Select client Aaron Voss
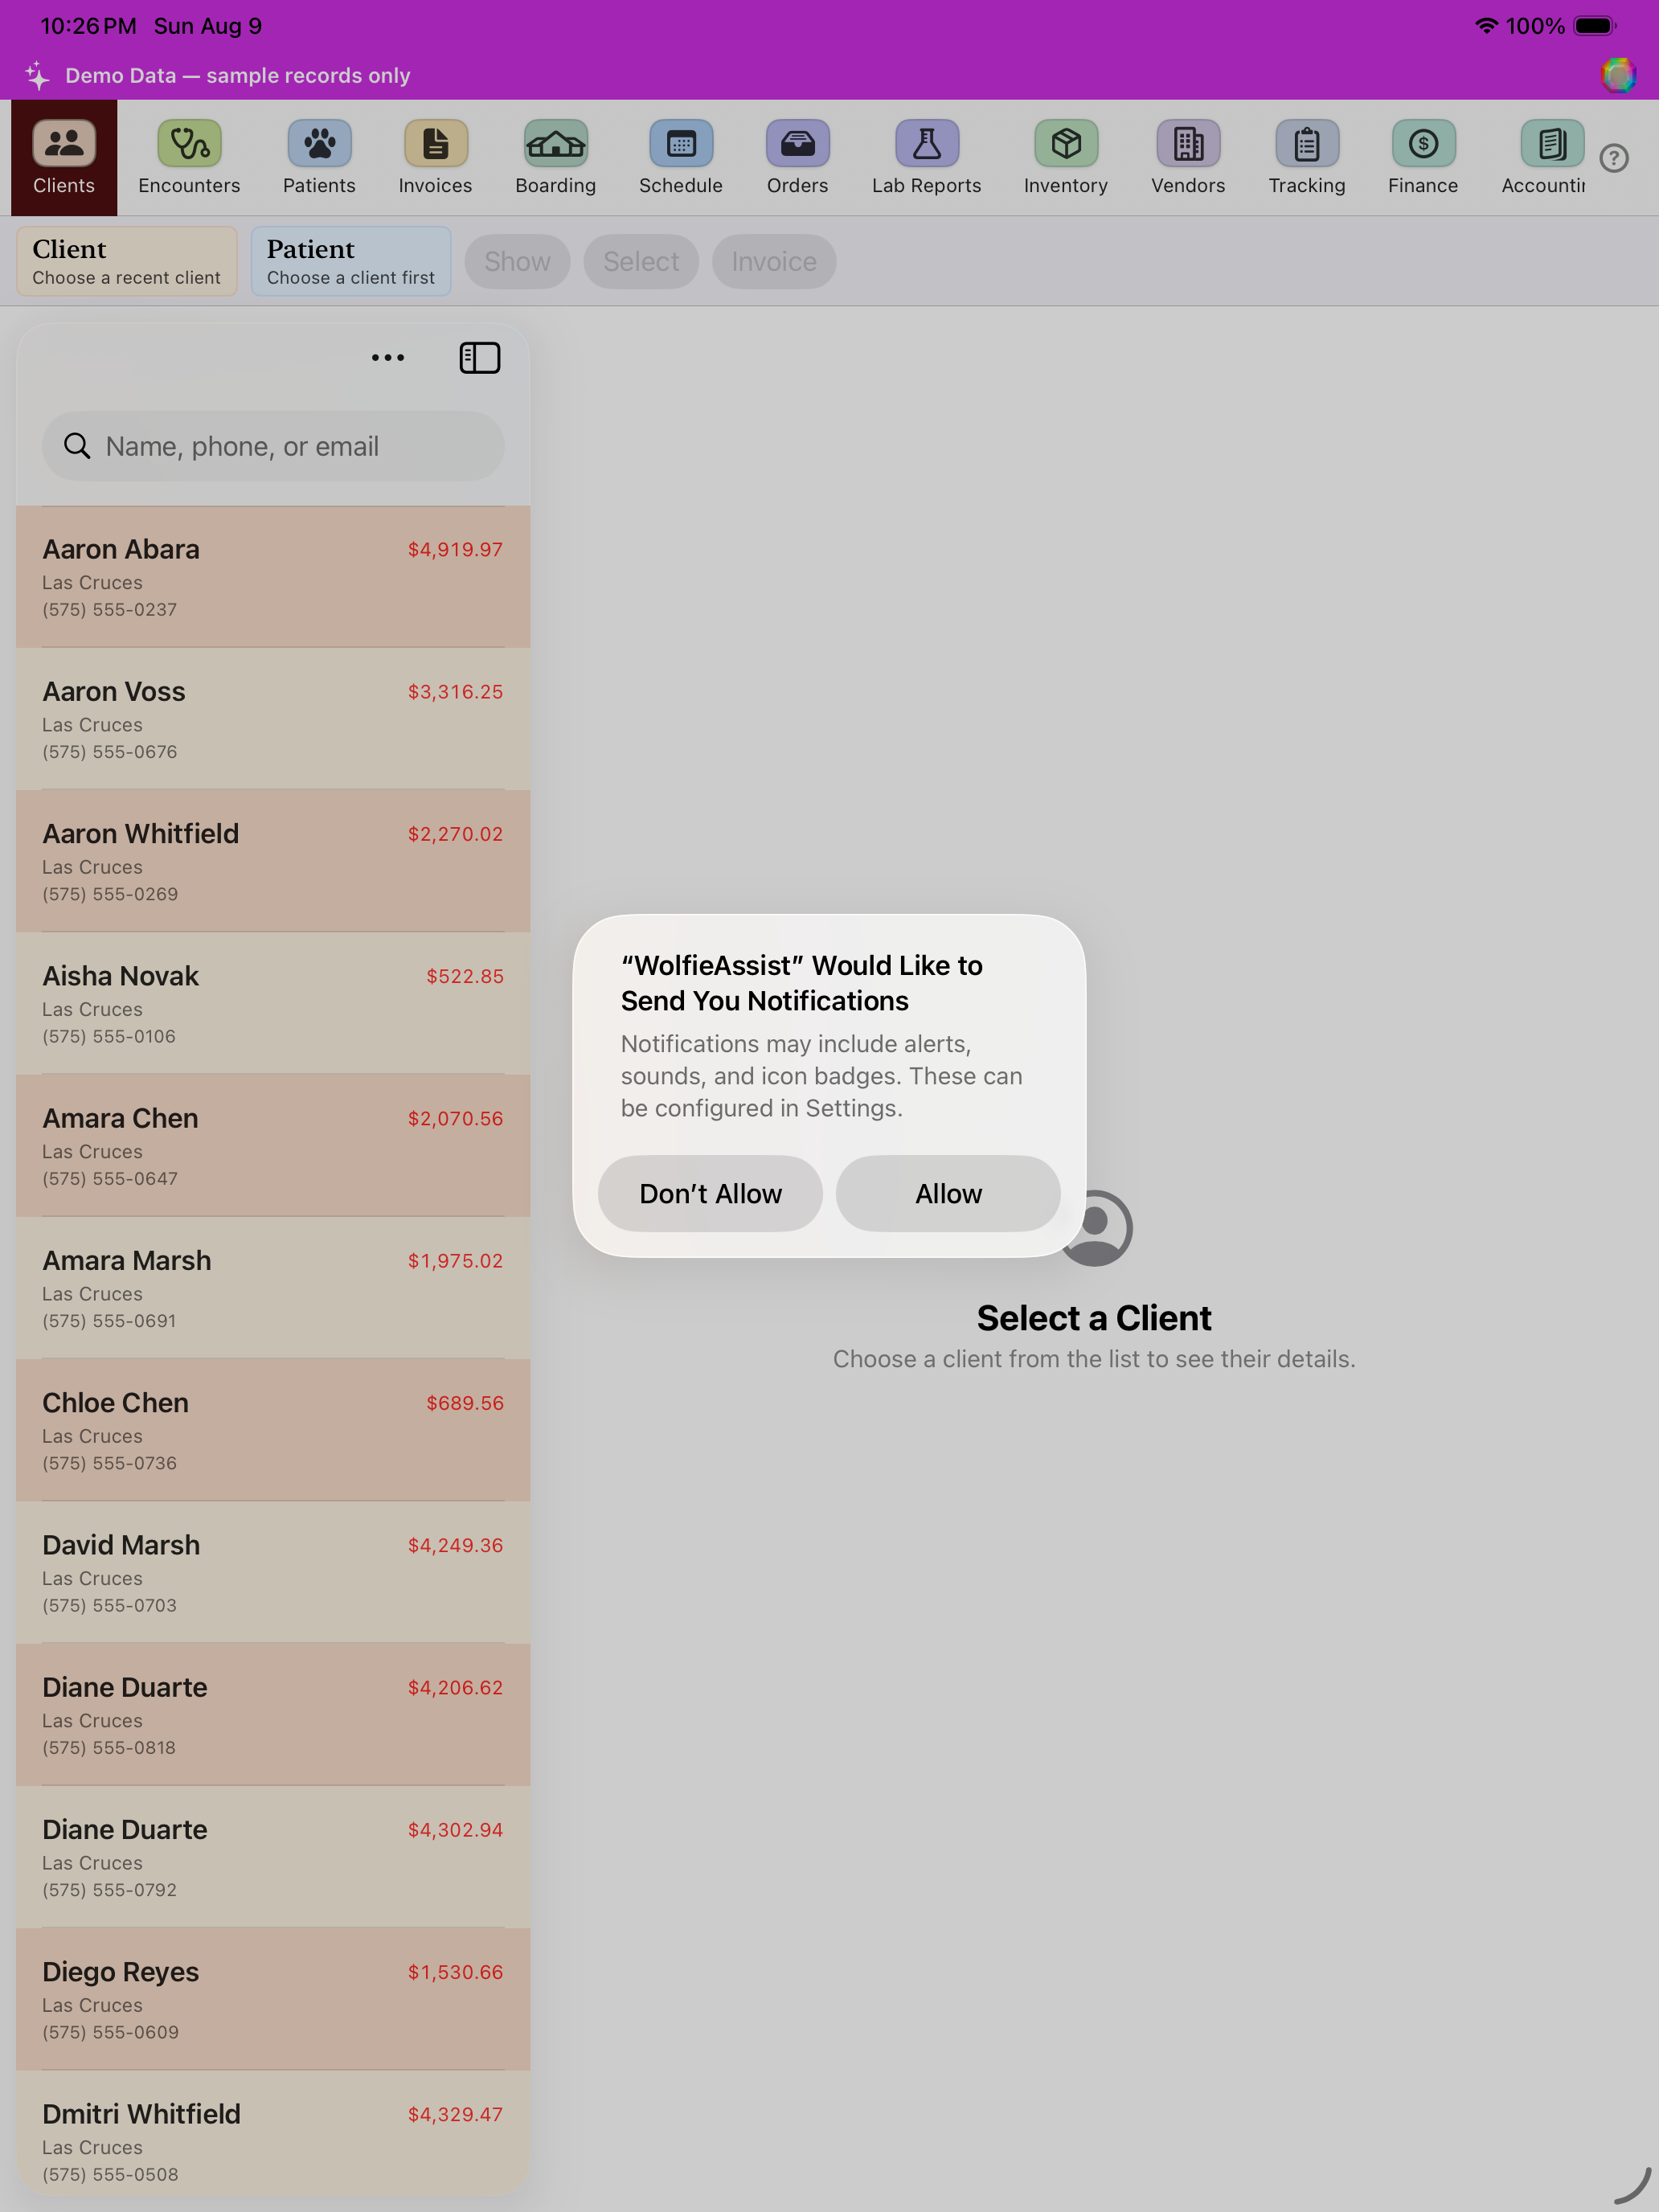Screen dimensions: 1659x2212 click(x=273, y=719)
